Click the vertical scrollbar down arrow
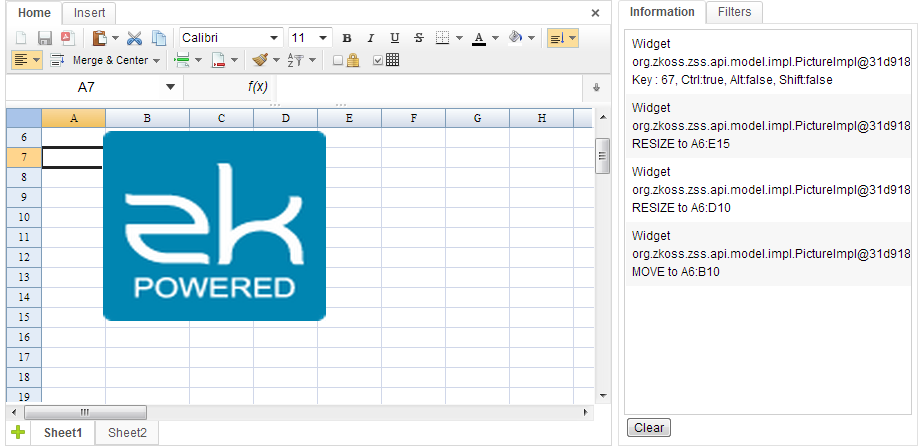This screenshot has height=446, width=923. (x=602, y=395)
